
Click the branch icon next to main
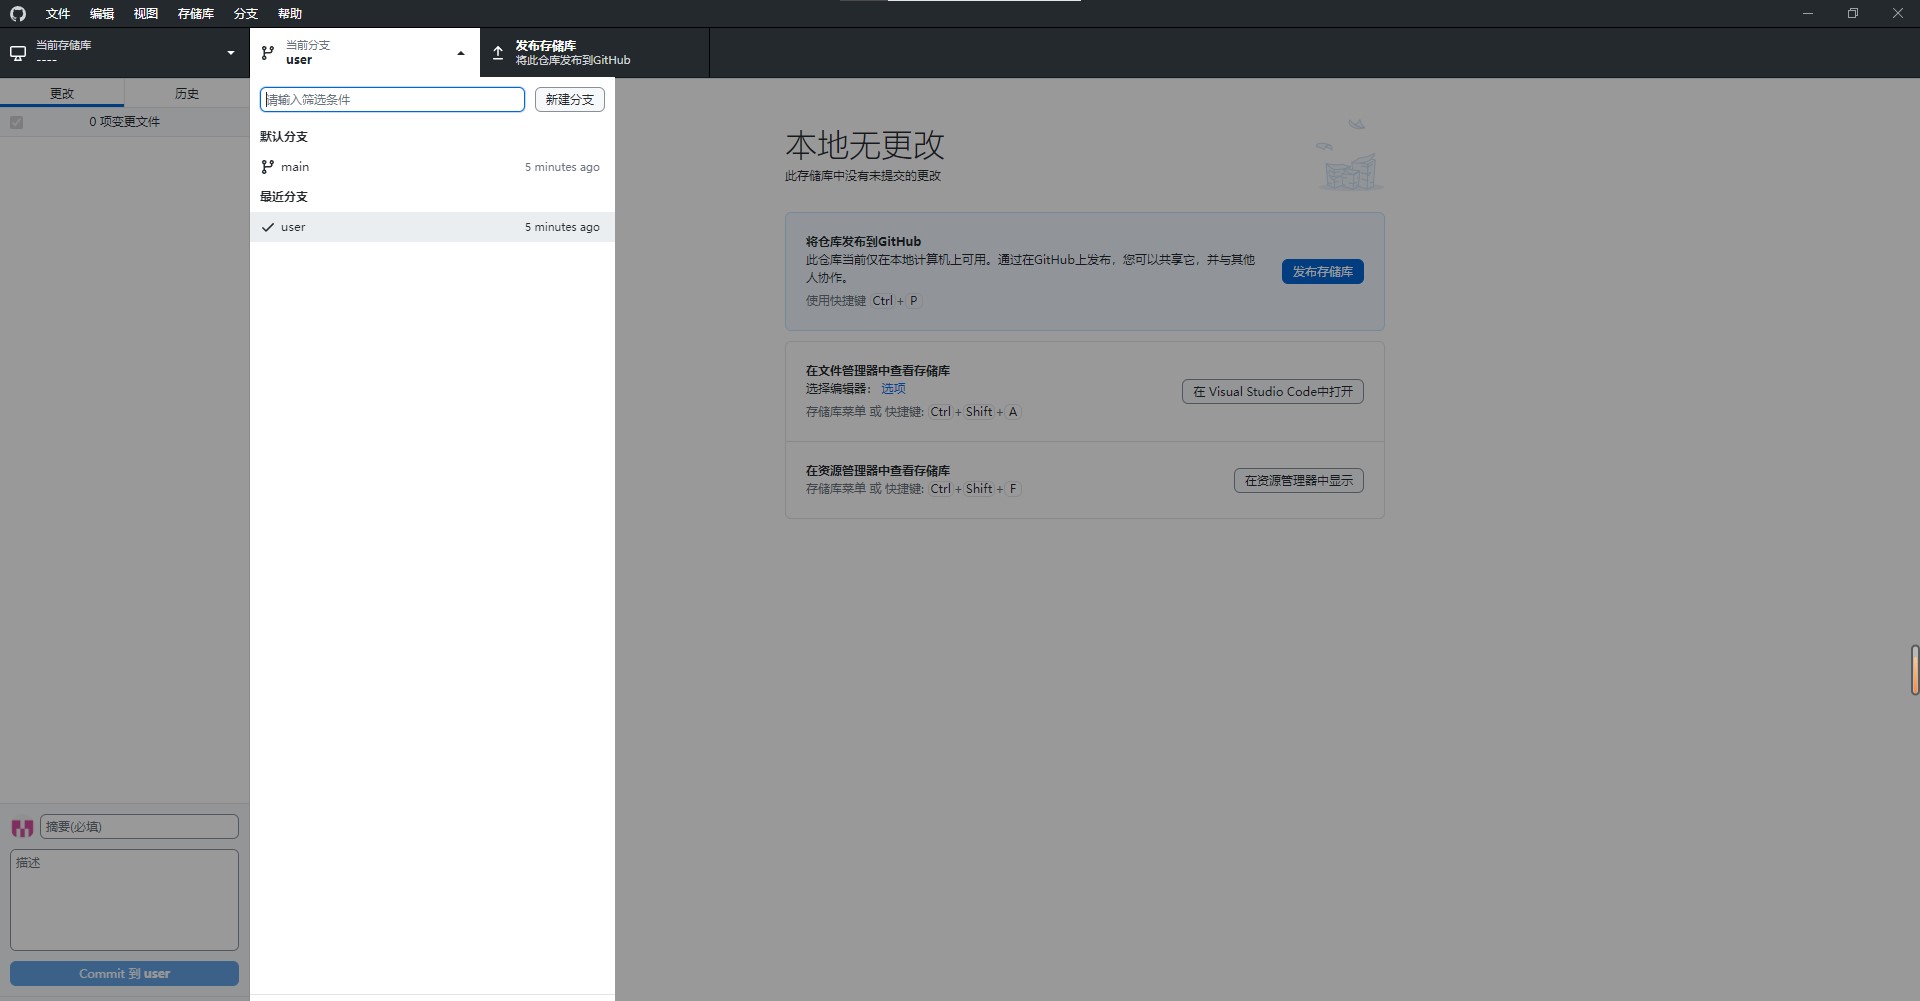pyautogui.click(x=268, y=167)
